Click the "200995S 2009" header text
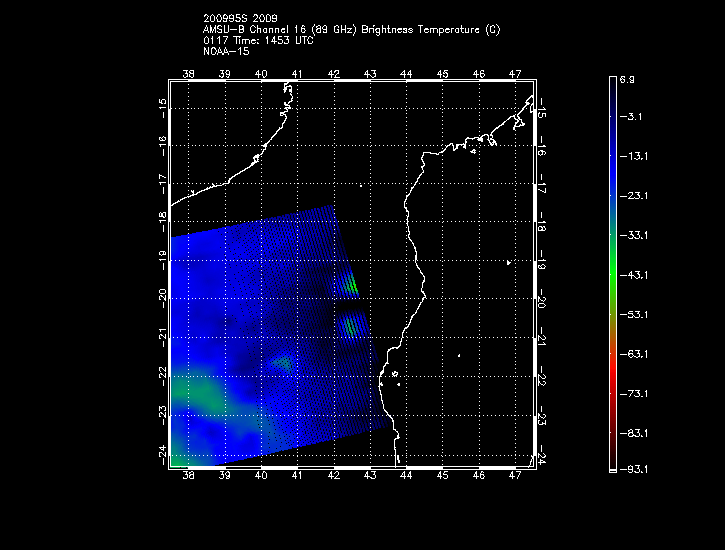Screen dimensions: 725x550 [239, 19]
